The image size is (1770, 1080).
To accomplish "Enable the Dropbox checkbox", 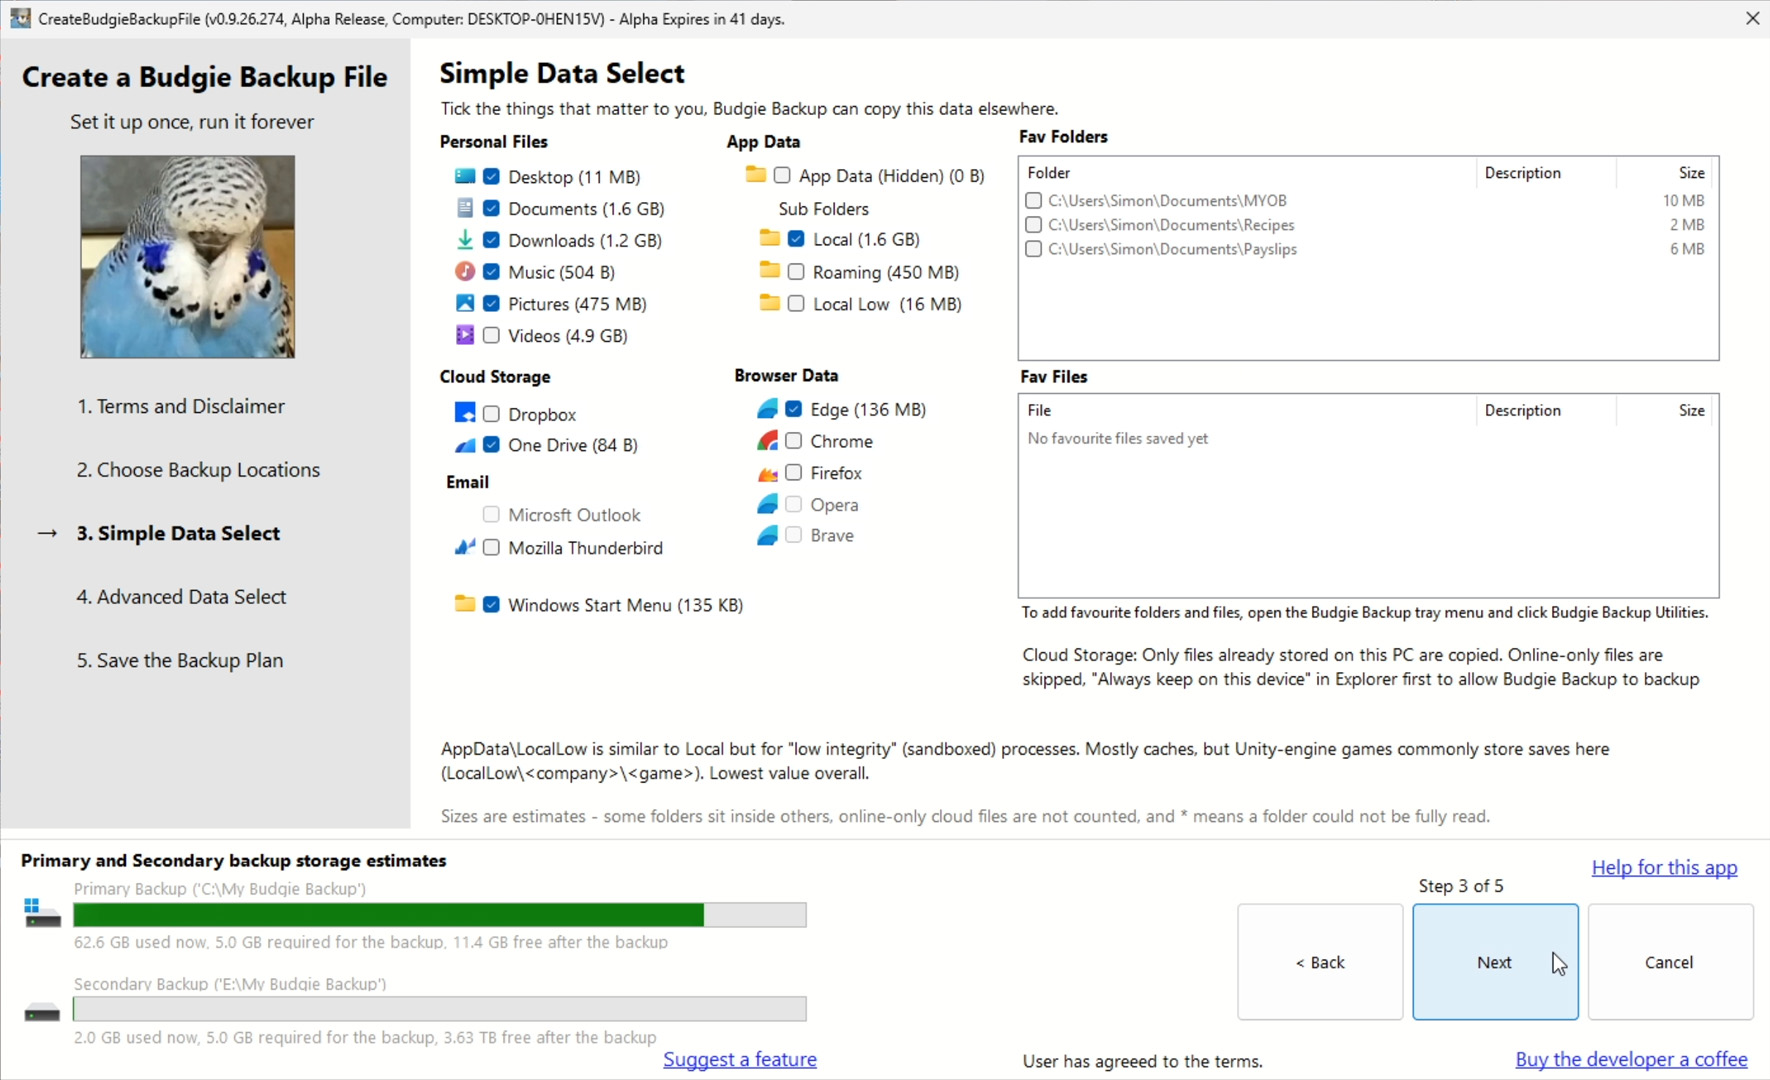I will pos(491,413).
